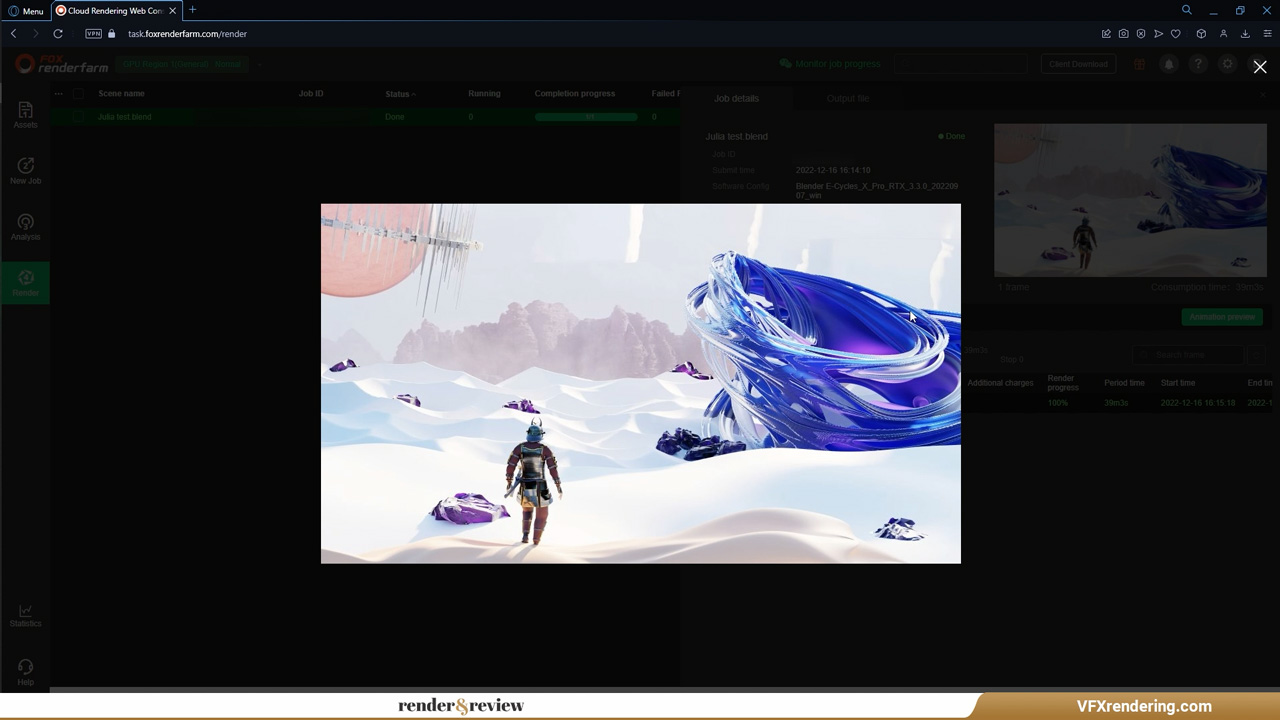The image size is (1280, 720).
Task: Check the checkbox for Julia test.blend row
Action: (78, 116)
